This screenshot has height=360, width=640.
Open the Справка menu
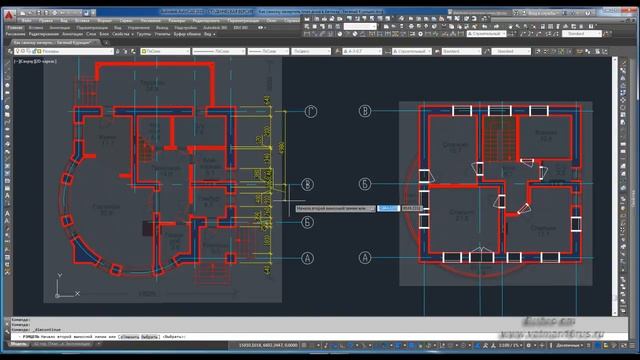[291, 20]
